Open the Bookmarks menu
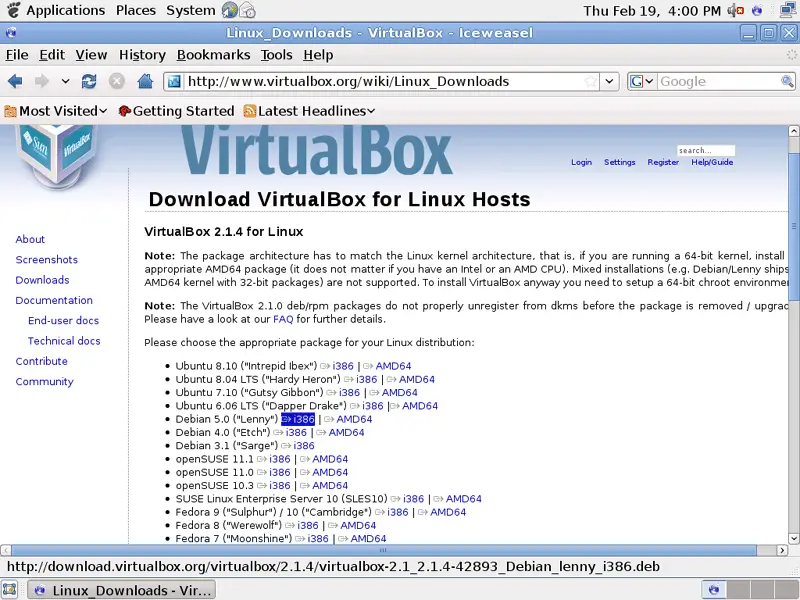 click(x=213, y=55)
